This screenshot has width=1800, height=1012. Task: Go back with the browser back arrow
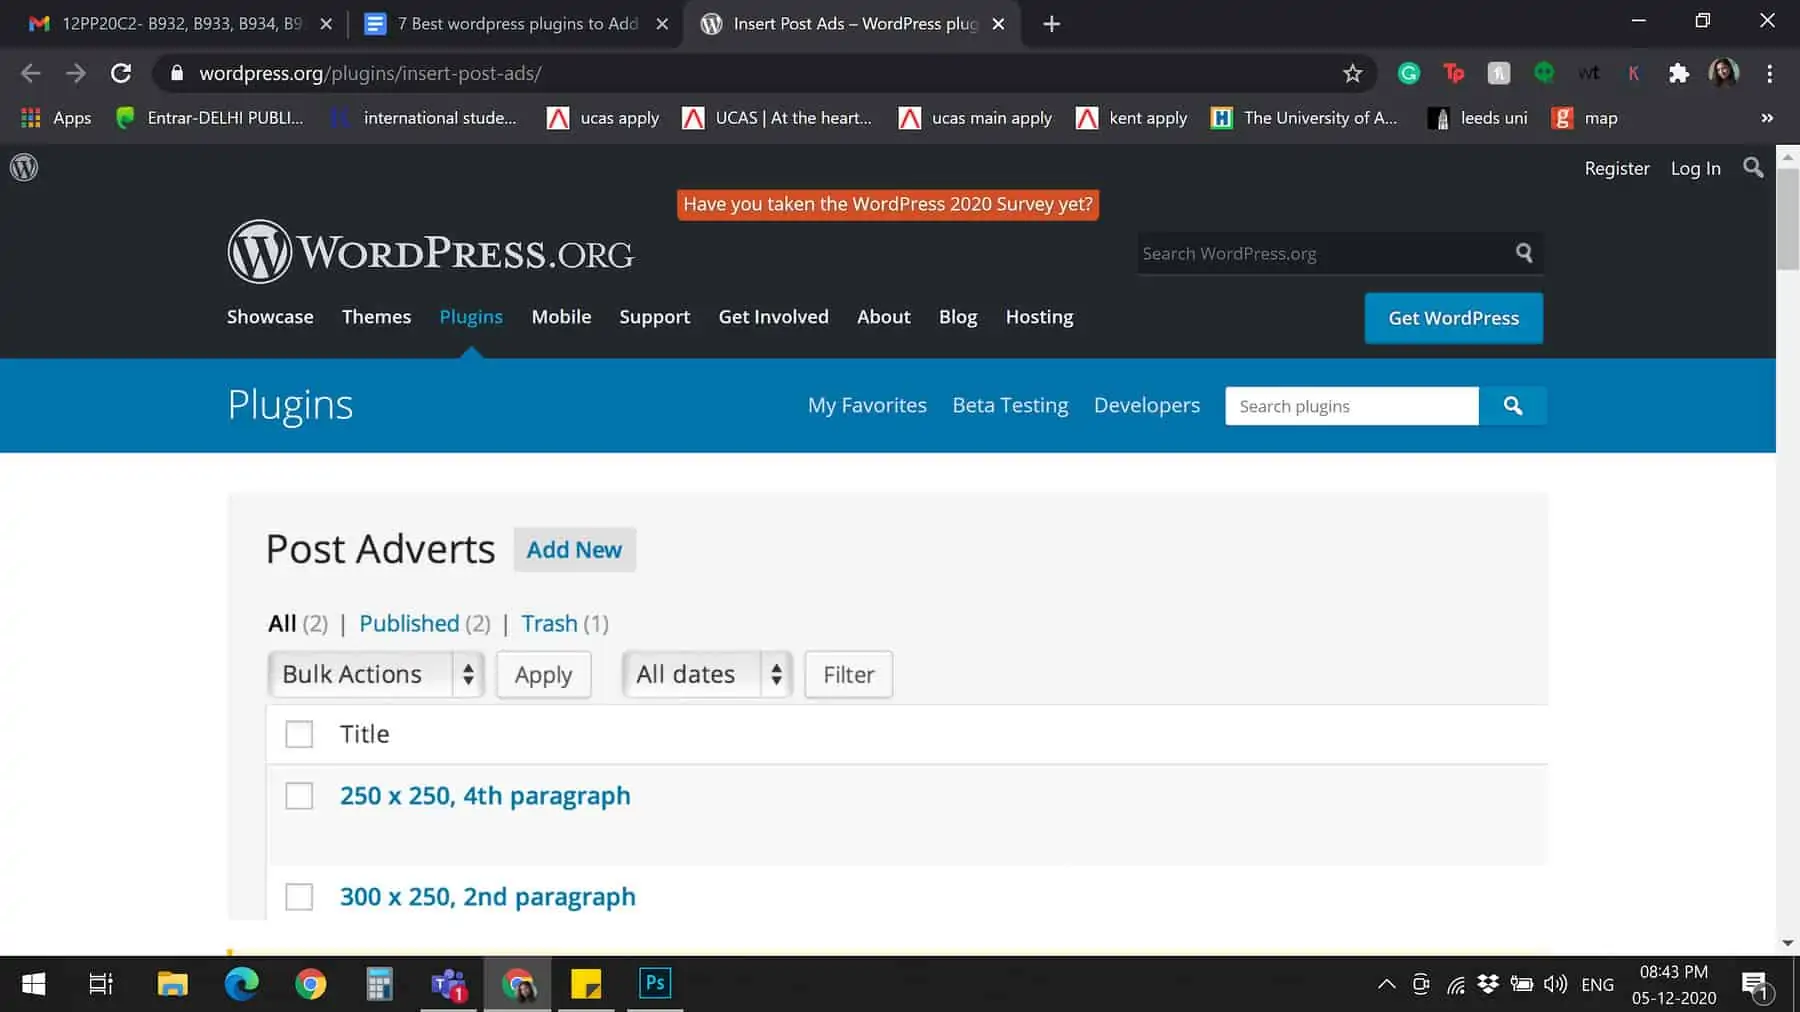[x=31, y=73]
